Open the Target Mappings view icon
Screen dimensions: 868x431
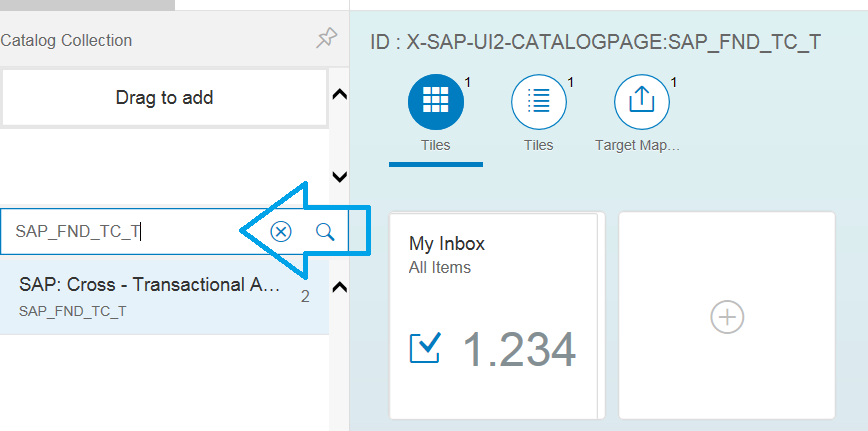(642, 102)
